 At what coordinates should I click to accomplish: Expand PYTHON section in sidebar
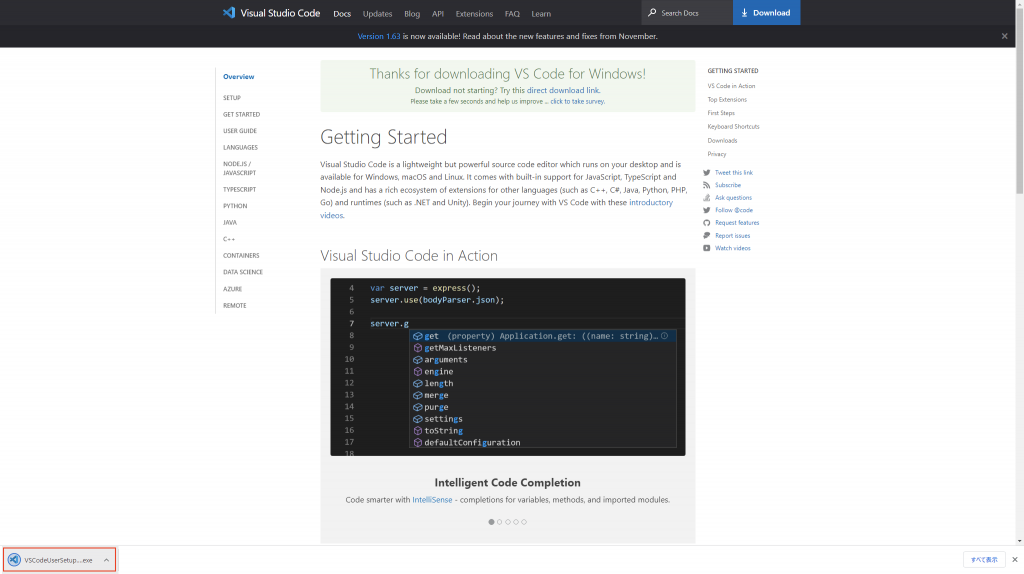pyautogui.click(x=235, y=206)
